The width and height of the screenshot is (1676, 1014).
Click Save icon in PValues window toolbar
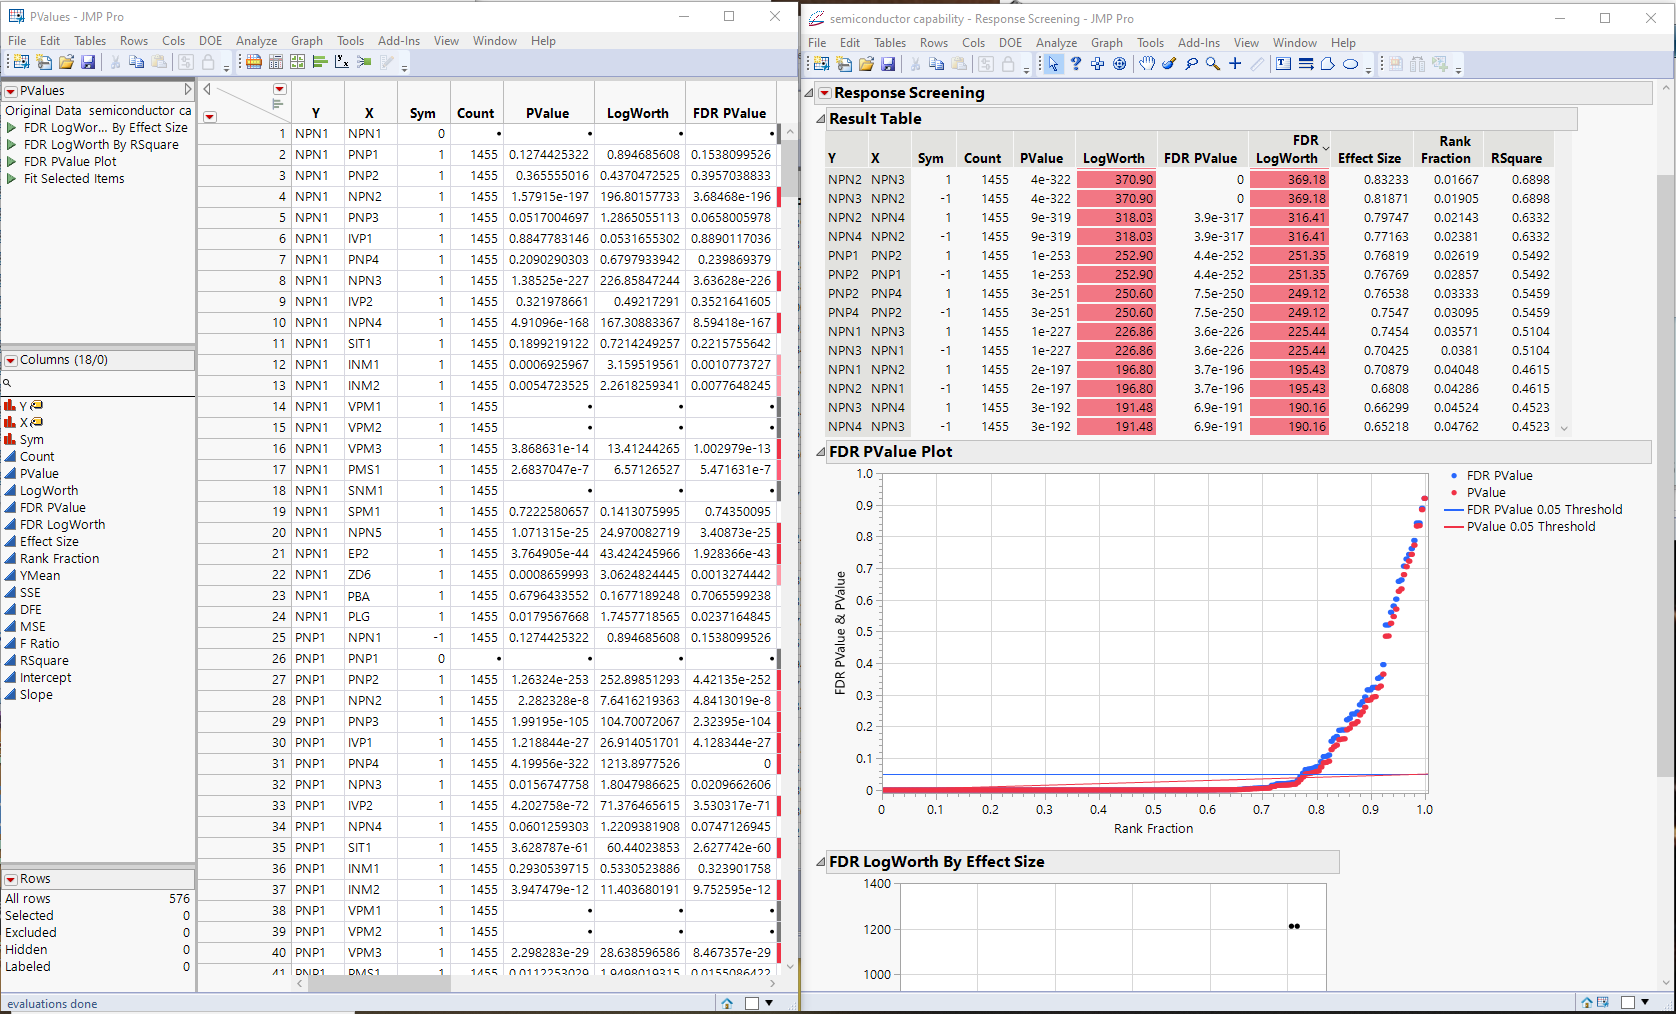pyautogui.click(x=88, y=62)
